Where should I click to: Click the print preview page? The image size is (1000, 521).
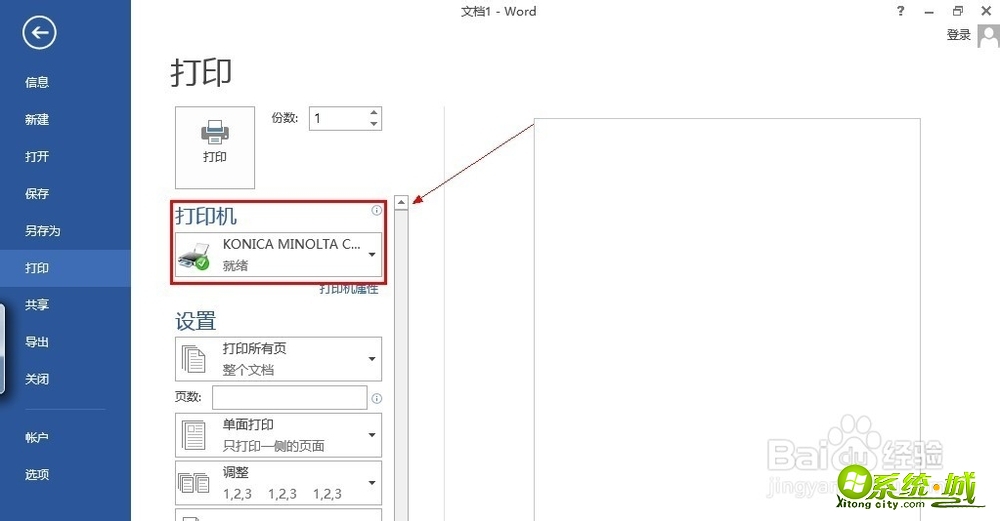coord(727,319)
